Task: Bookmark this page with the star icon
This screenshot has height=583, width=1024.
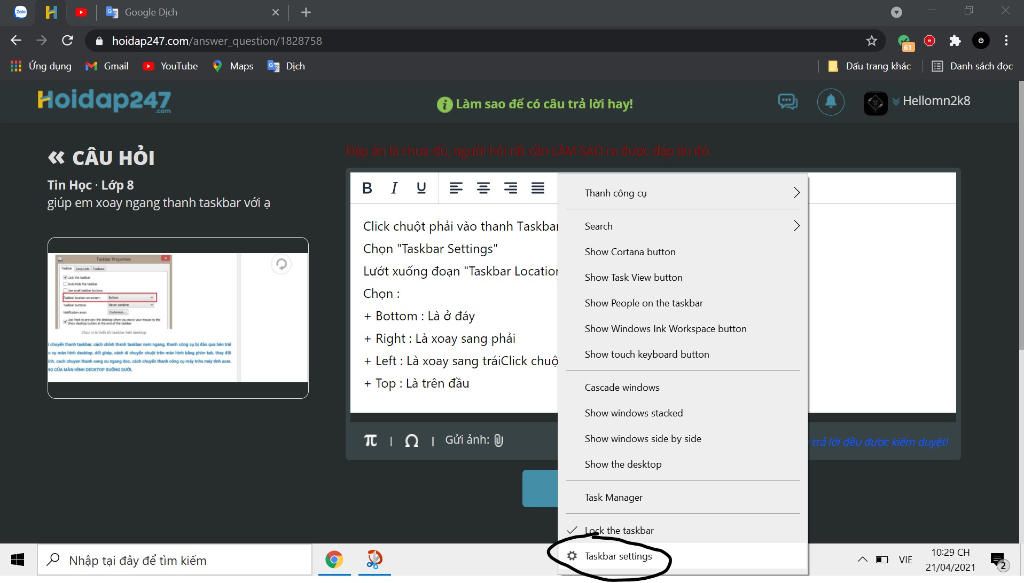Action: tap(871, 41)
